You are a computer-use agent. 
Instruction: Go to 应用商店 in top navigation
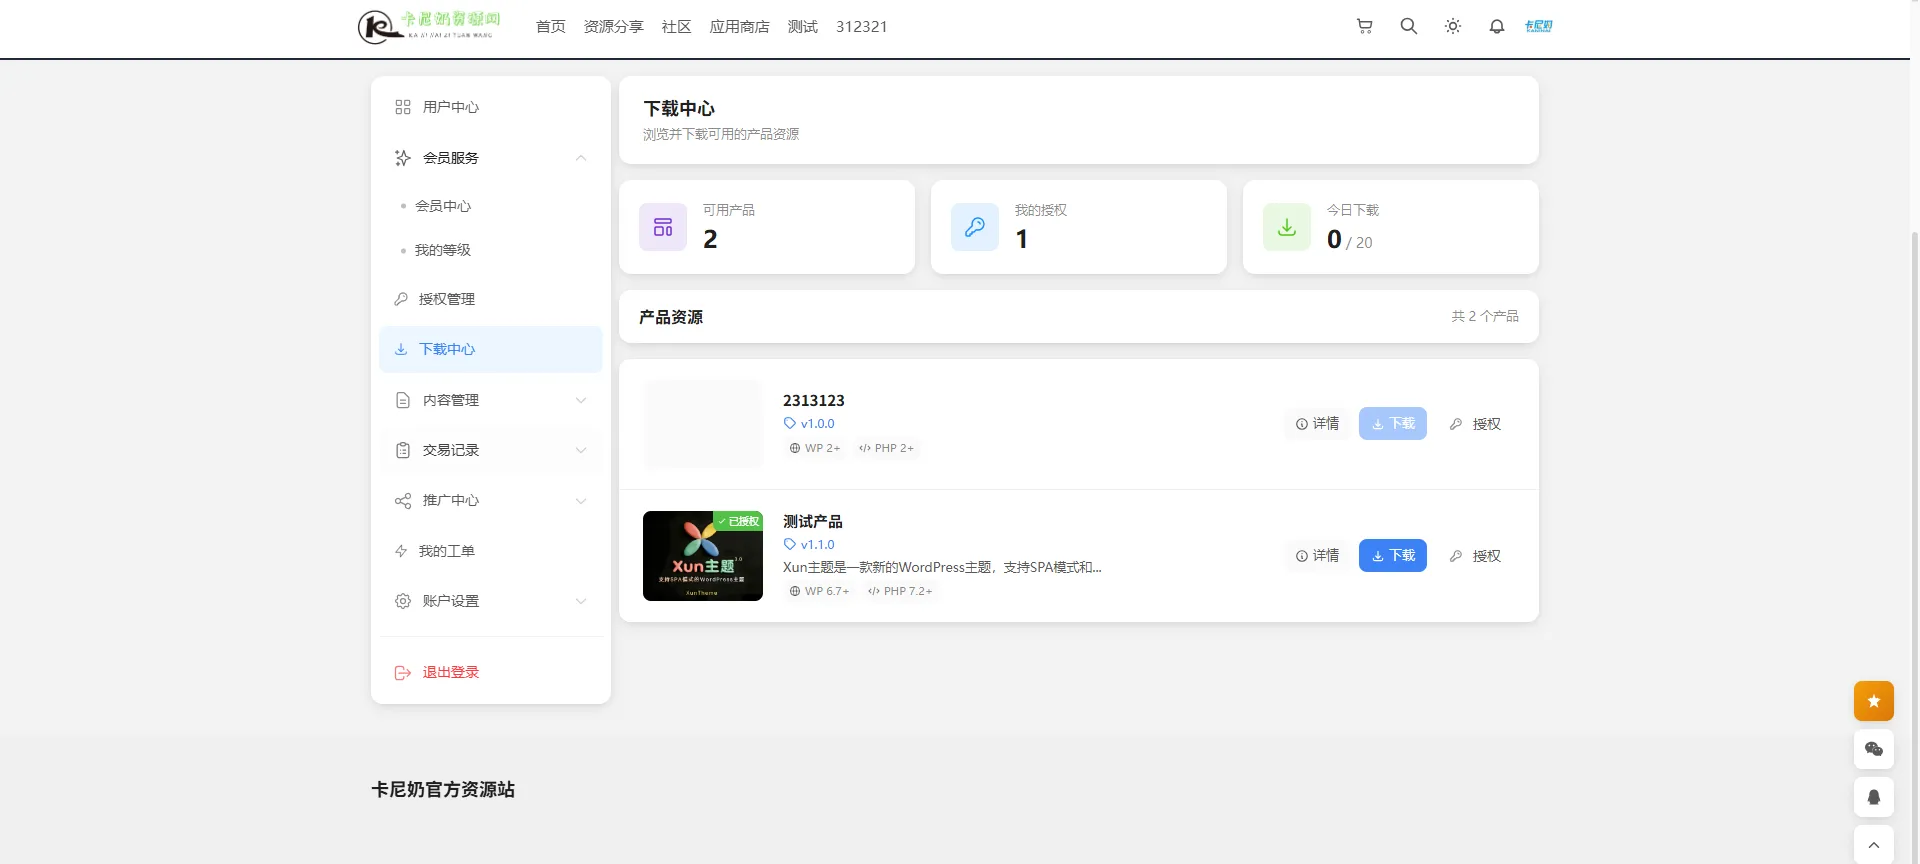point(739,27)
